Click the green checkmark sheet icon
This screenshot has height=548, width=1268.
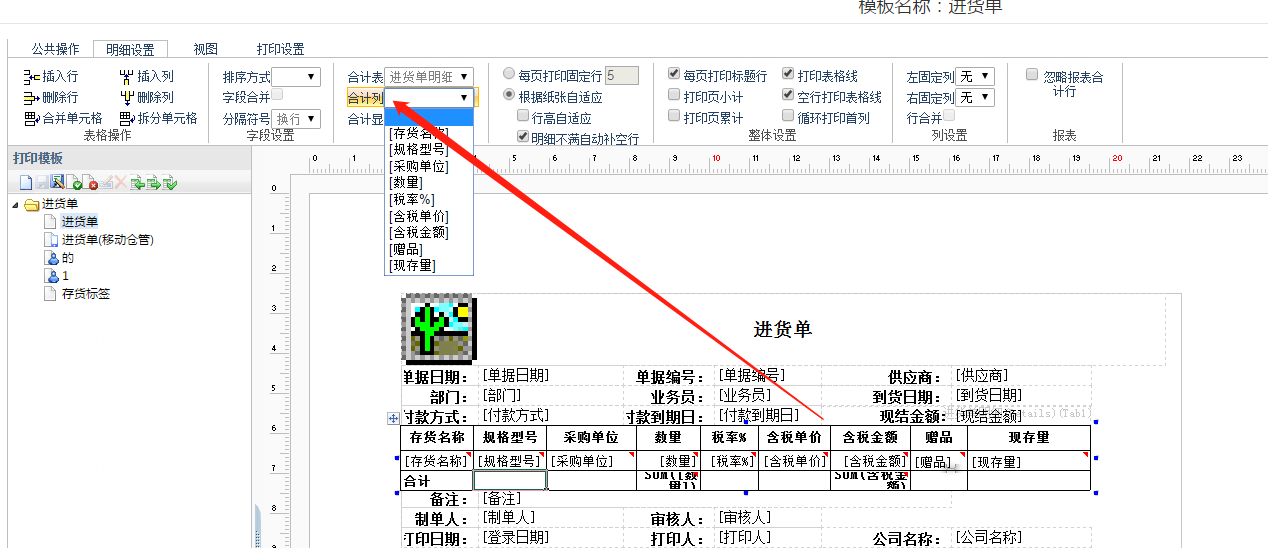(x=169, y=182)
